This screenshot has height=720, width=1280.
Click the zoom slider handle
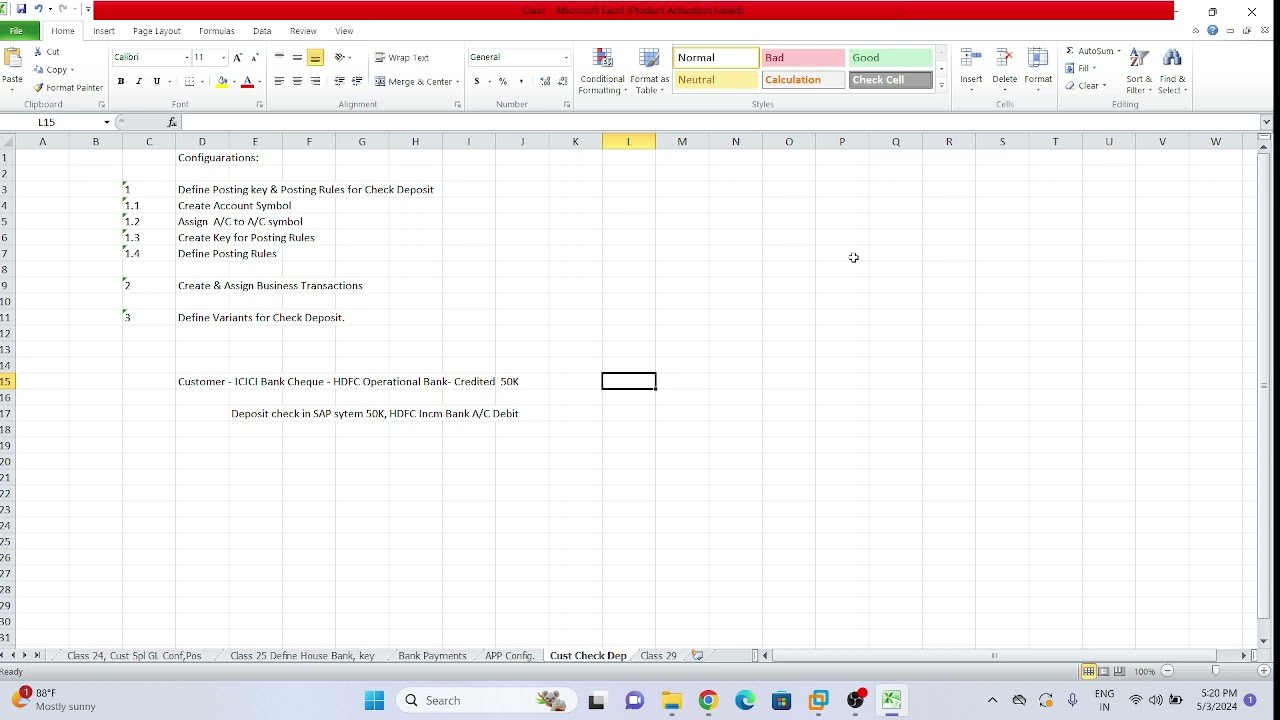(x=1216, y=671)
